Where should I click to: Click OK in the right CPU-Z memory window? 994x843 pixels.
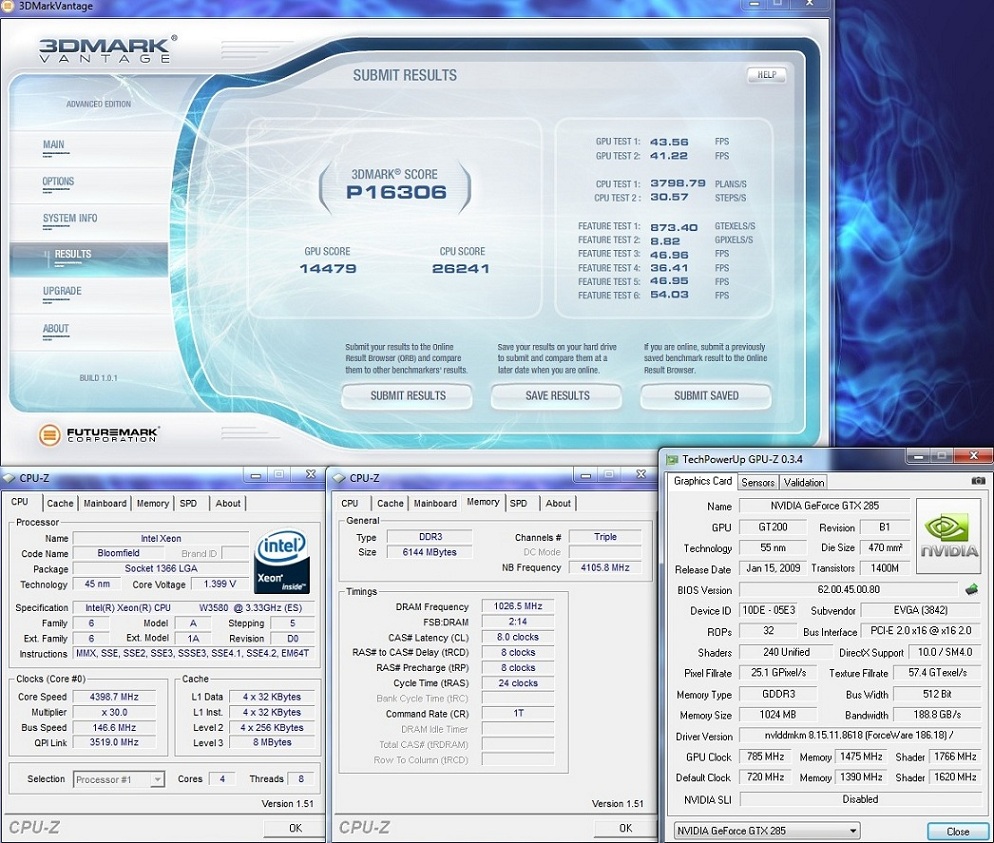point(626,828)
